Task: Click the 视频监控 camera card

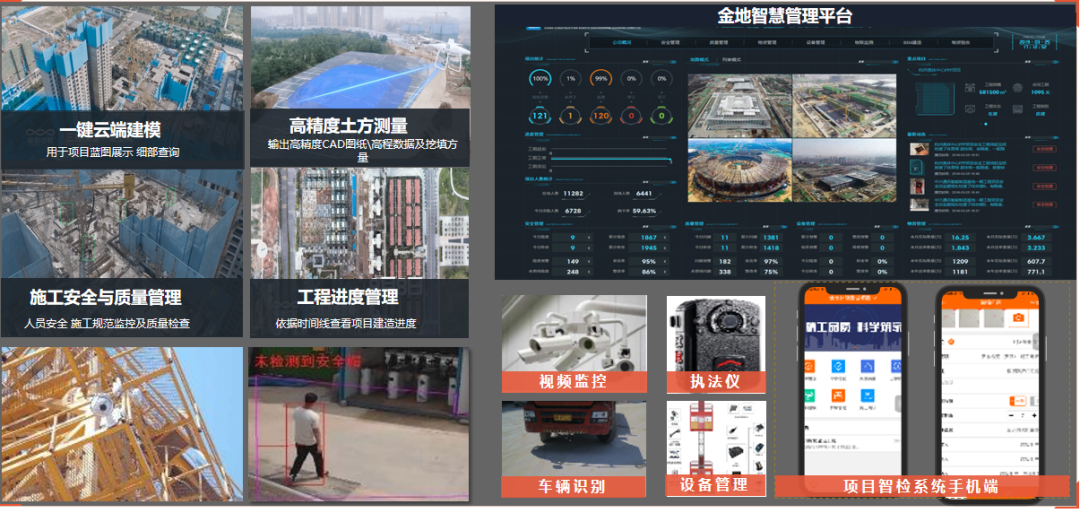Action: tap(574, 344)
